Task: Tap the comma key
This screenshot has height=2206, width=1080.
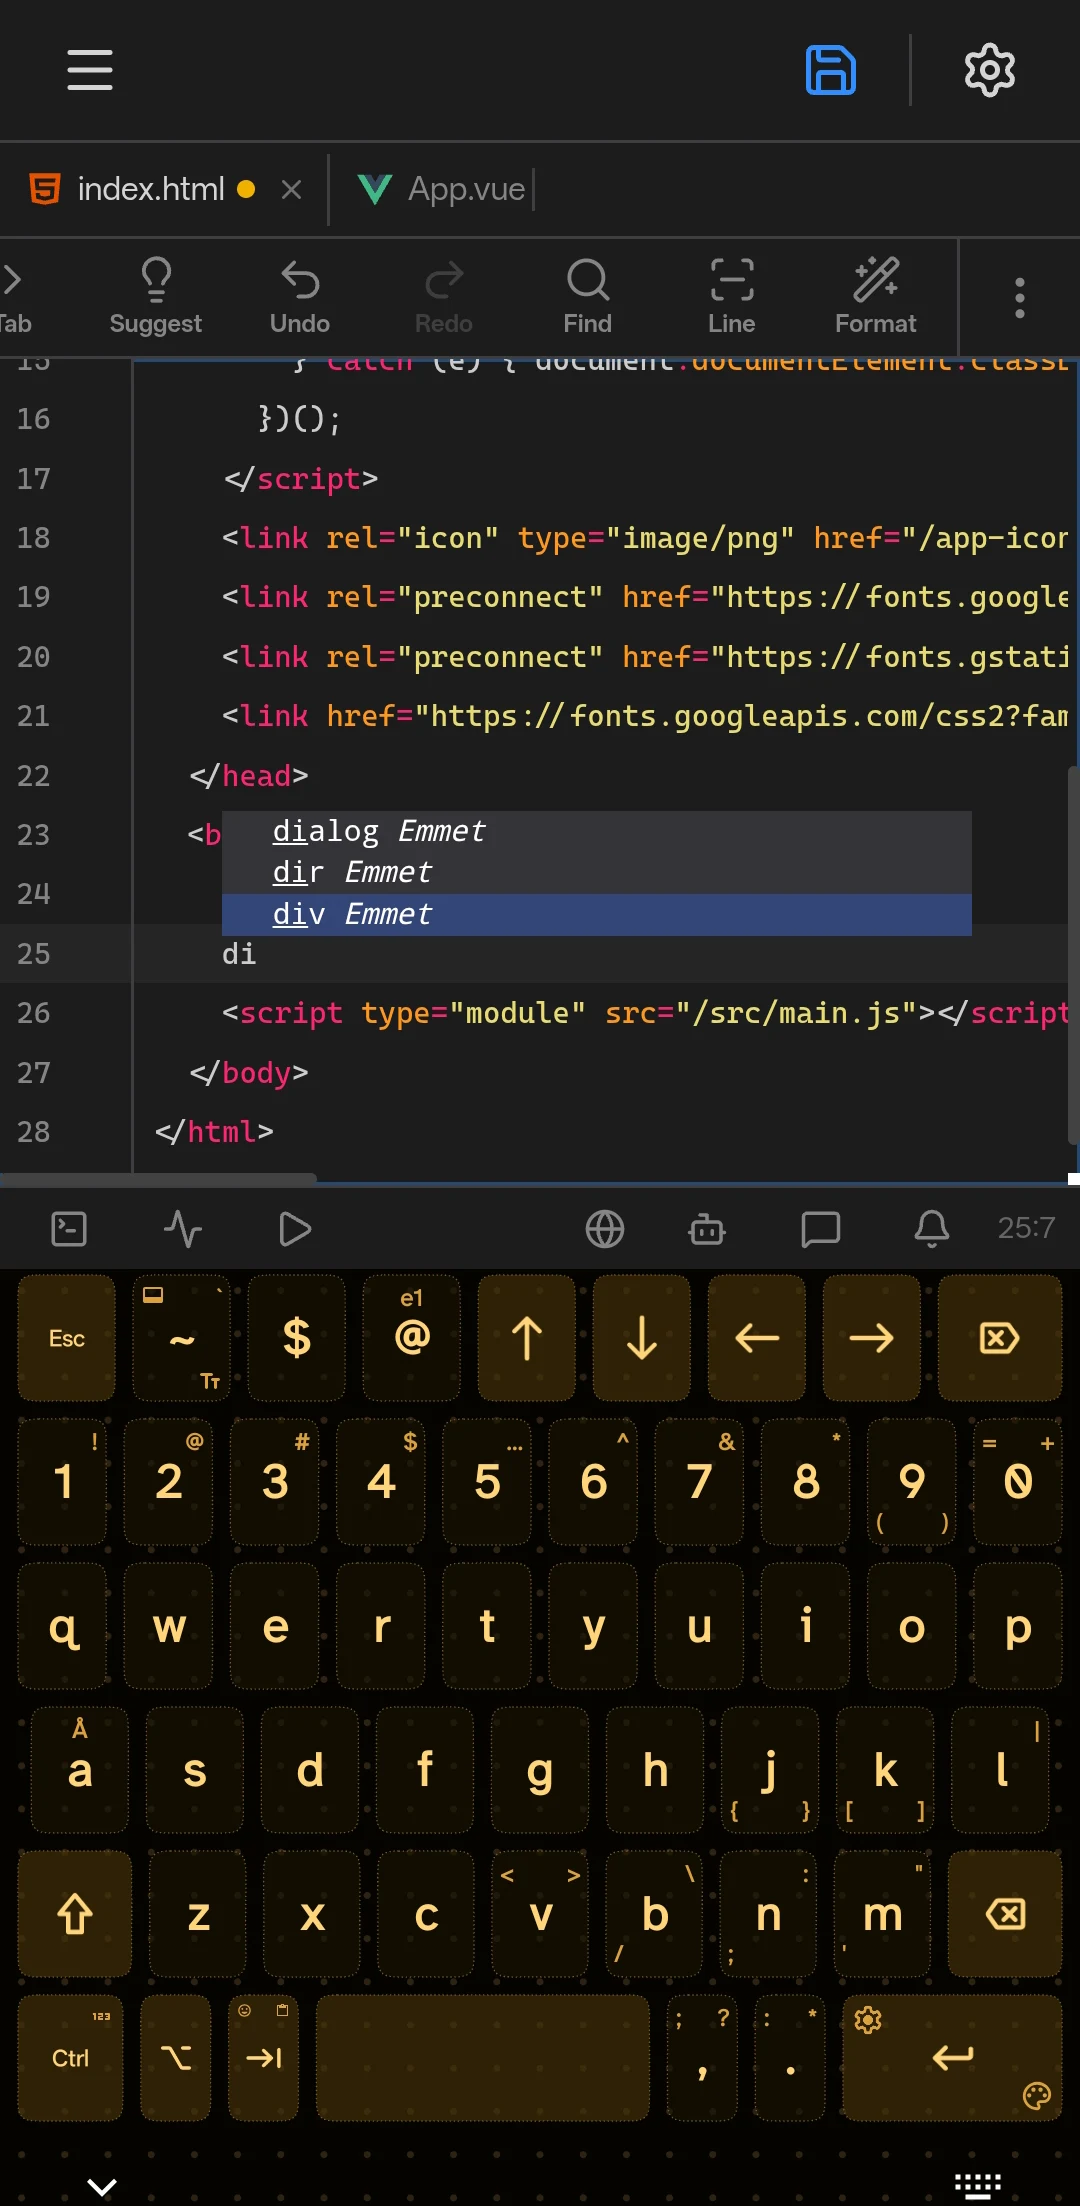Action: pos(702,2058)
